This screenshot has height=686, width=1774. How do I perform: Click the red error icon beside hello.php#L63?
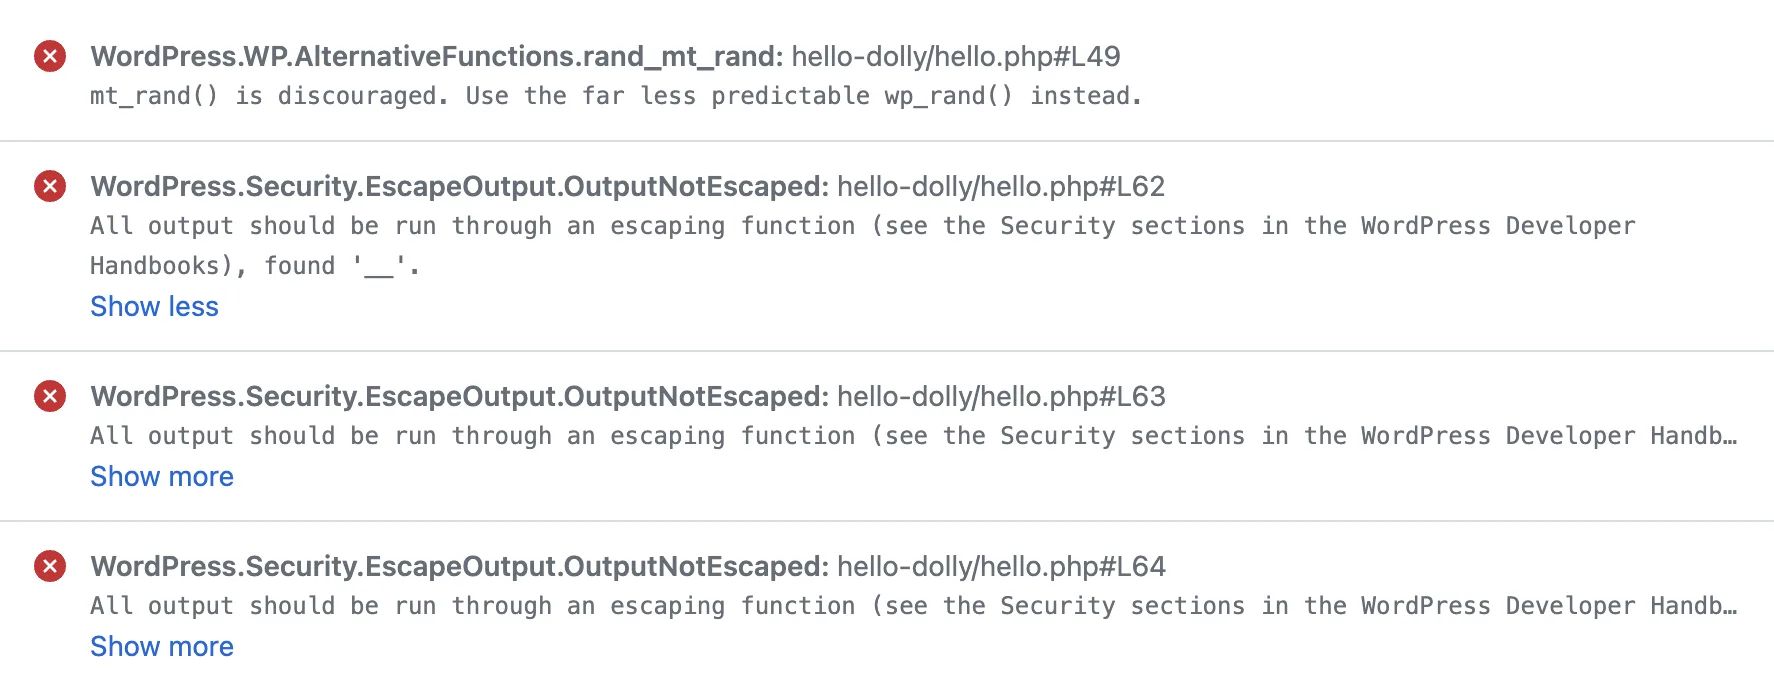click(50, 396)
